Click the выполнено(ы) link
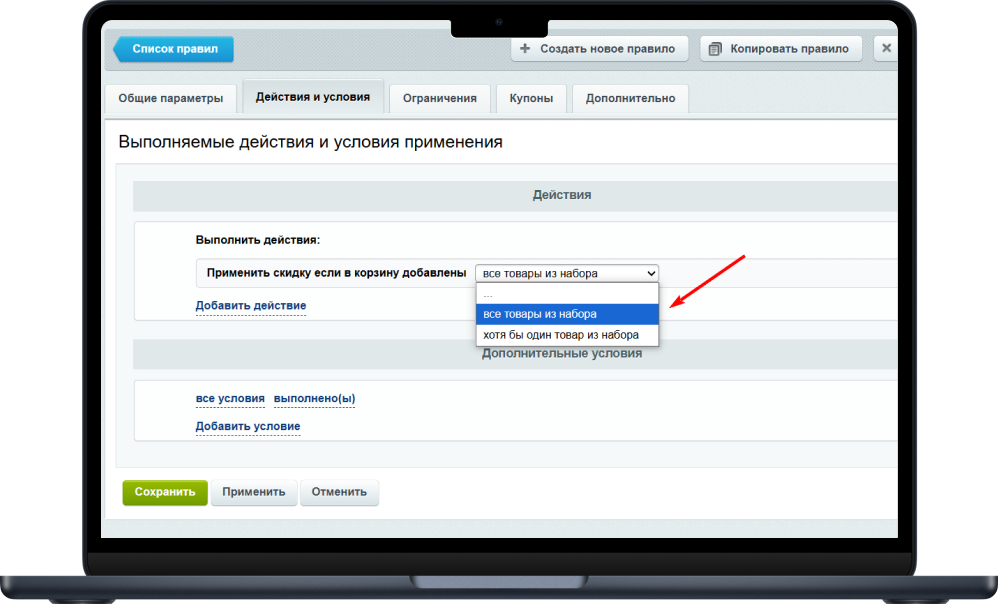 pyautogui.click(x=314, y=398)
